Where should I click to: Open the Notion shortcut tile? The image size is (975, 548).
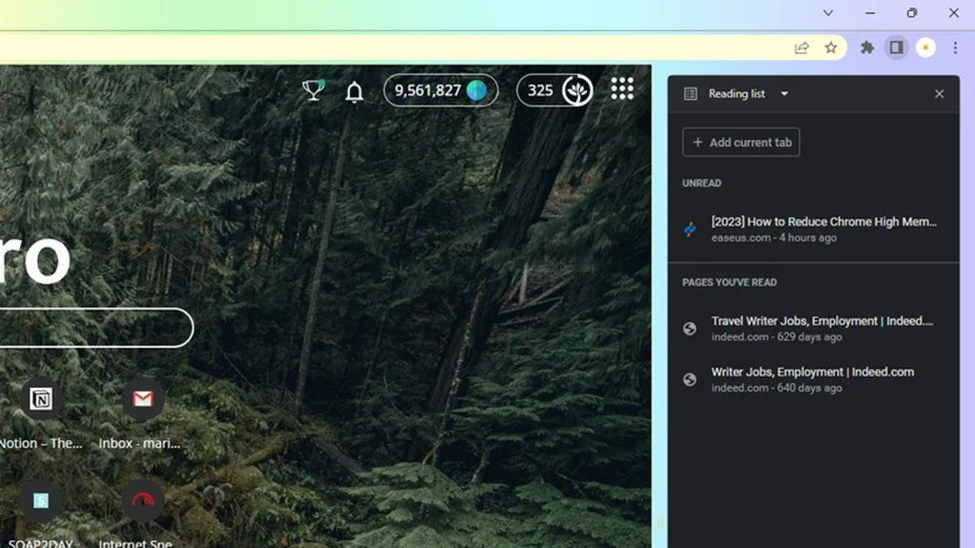(41, 400)
